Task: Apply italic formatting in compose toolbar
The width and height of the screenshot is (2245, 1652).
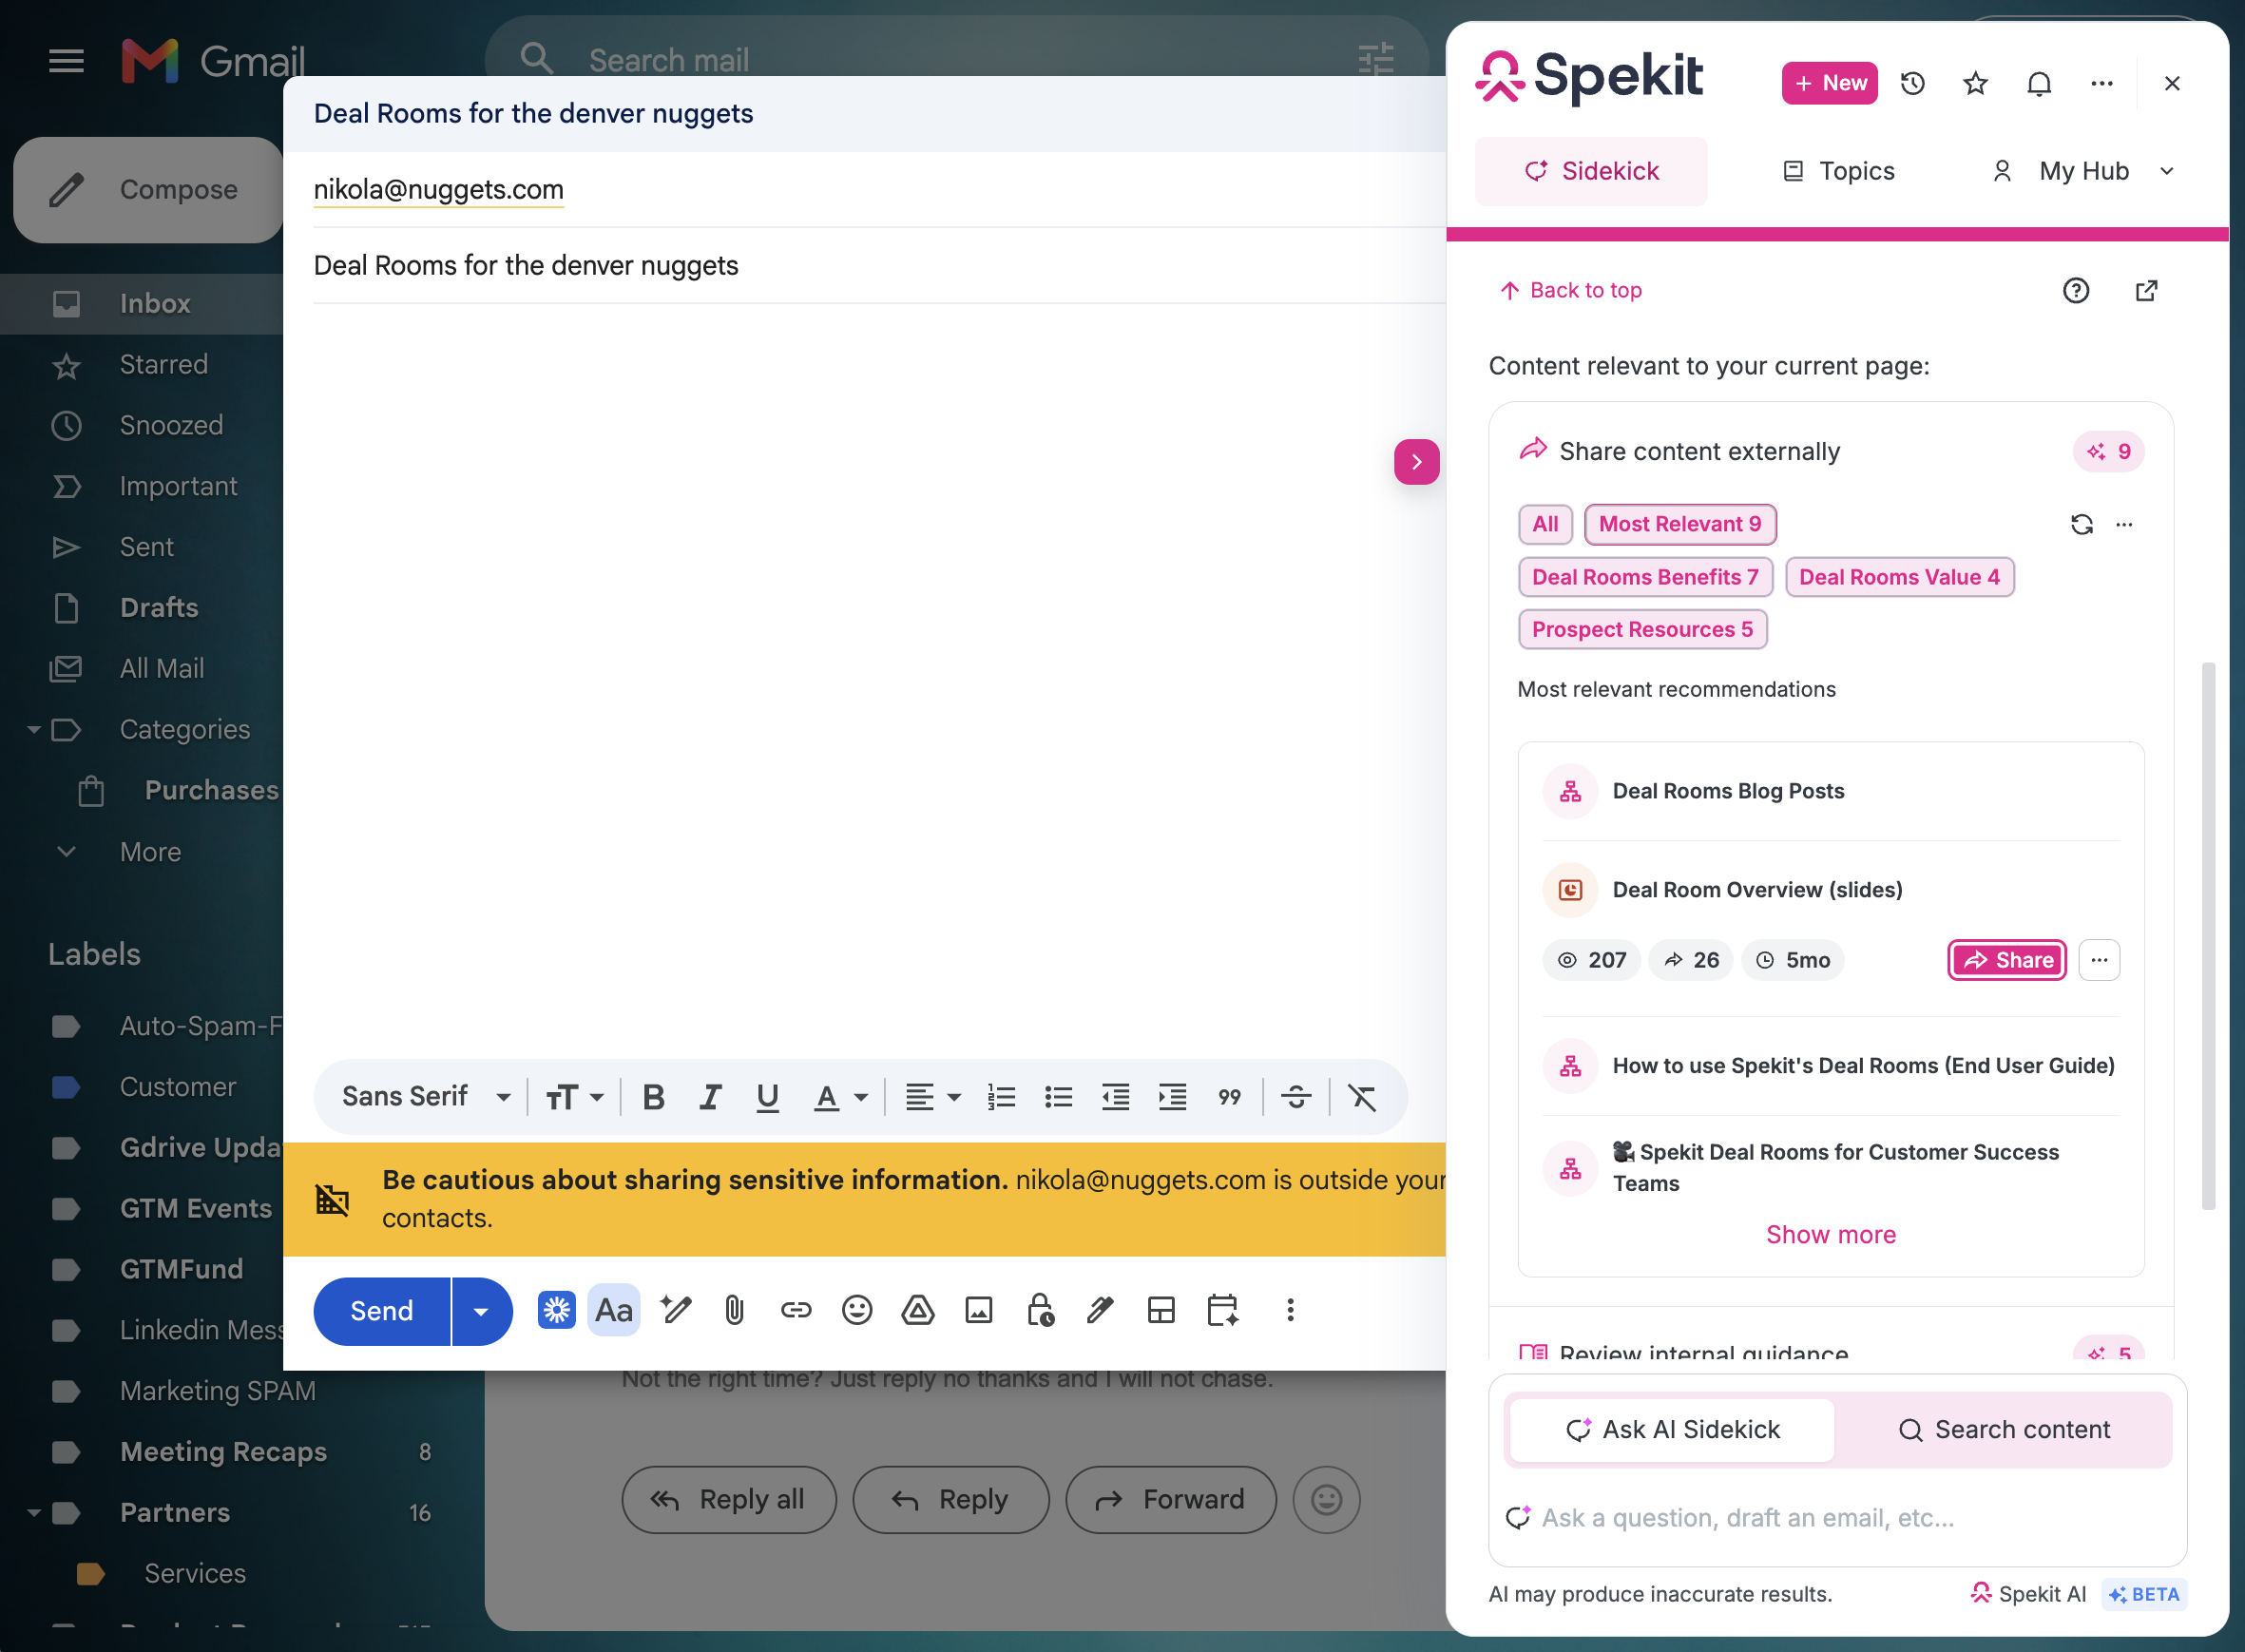Action: [x=710, y=1097]
